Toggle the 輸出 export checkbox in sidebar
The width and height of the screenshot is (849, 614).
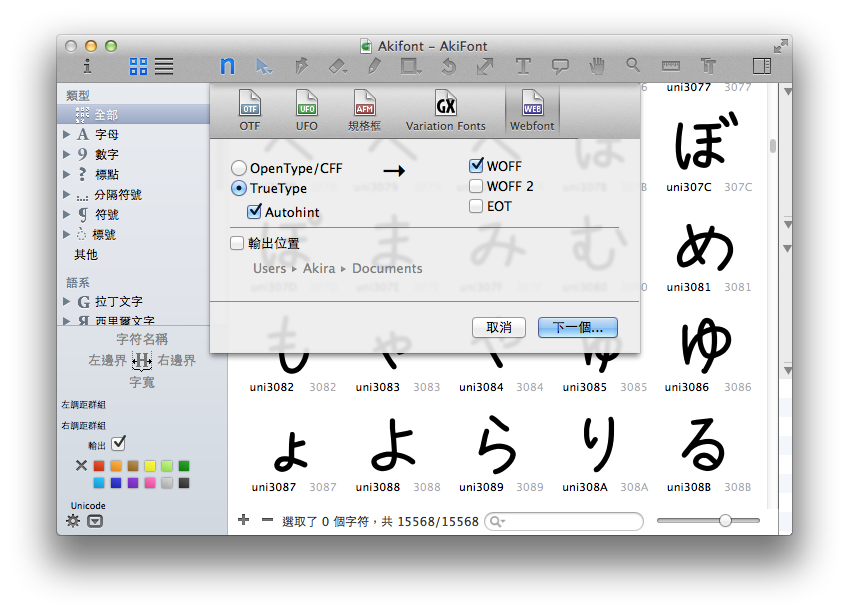[118, 443]
